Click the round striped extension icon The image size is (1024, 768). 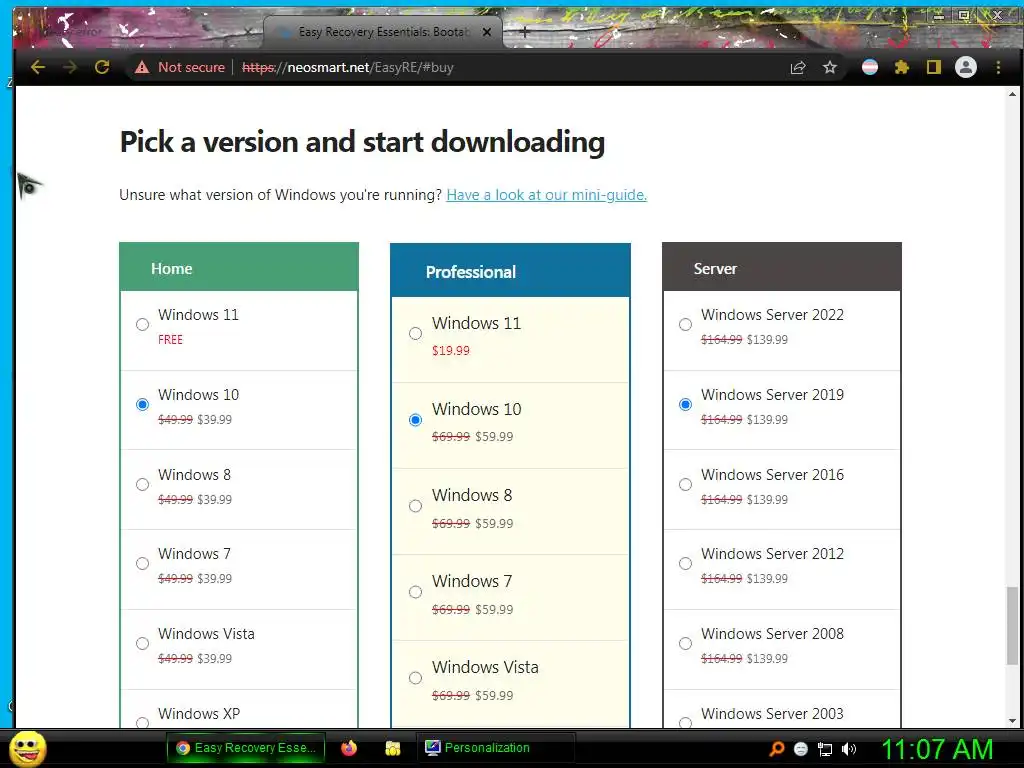coord(870,67)
